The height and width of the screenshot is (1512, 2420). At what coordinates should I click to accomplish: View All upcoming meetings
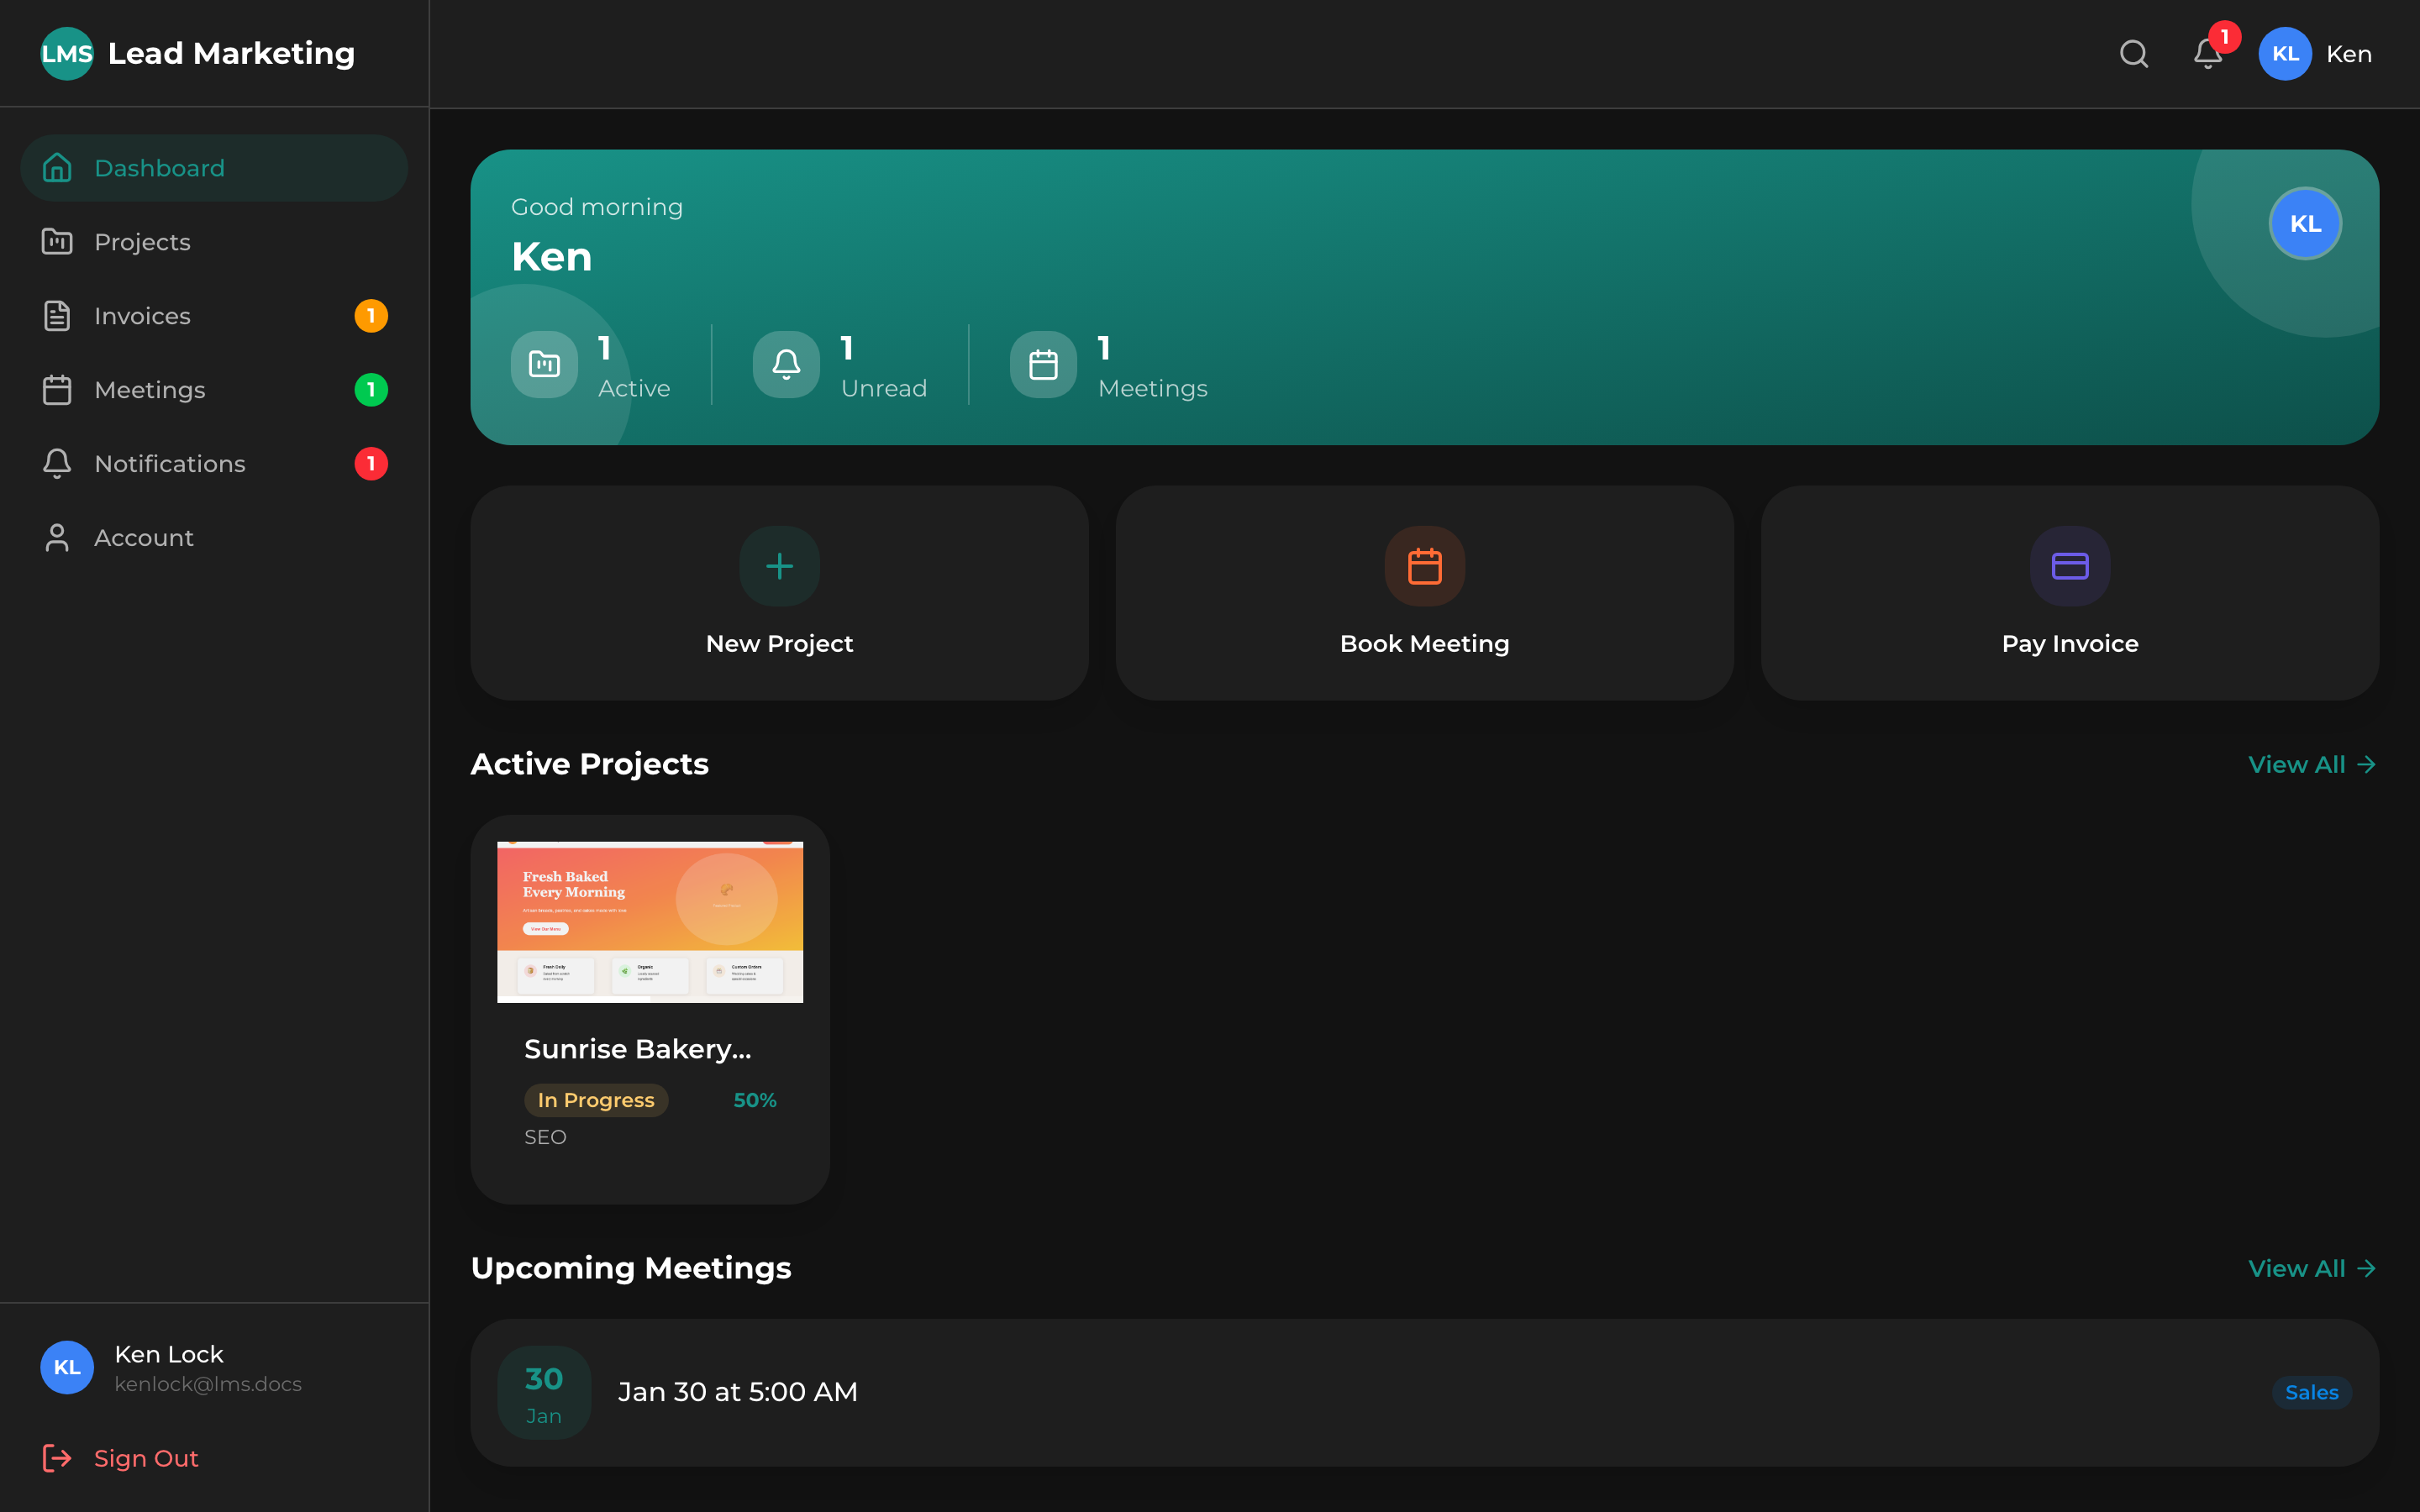click(2311, 1268)
